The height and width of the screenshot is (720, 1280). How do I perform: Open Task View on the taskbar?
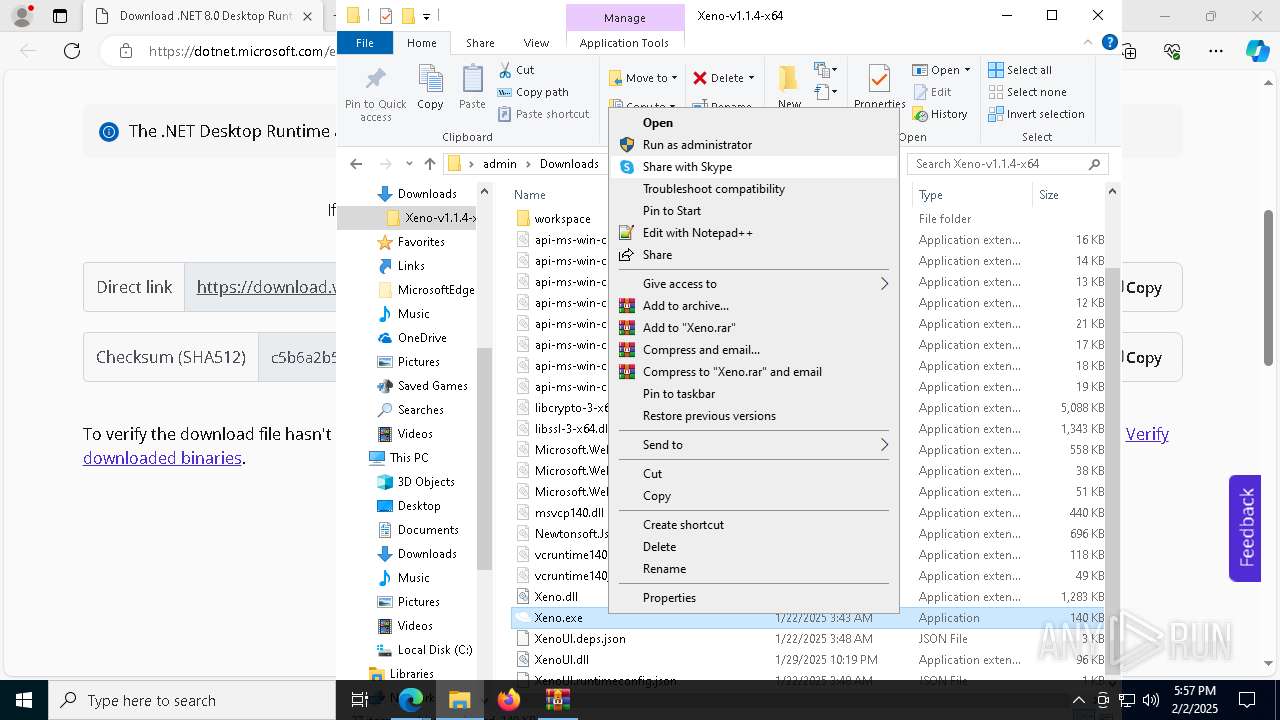coord(361,700)
